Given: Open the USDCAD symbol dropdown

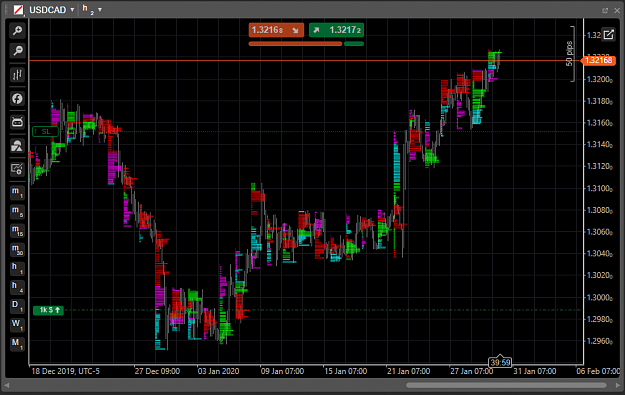Looking at the screenshot, I should click(x=51, y=10).
